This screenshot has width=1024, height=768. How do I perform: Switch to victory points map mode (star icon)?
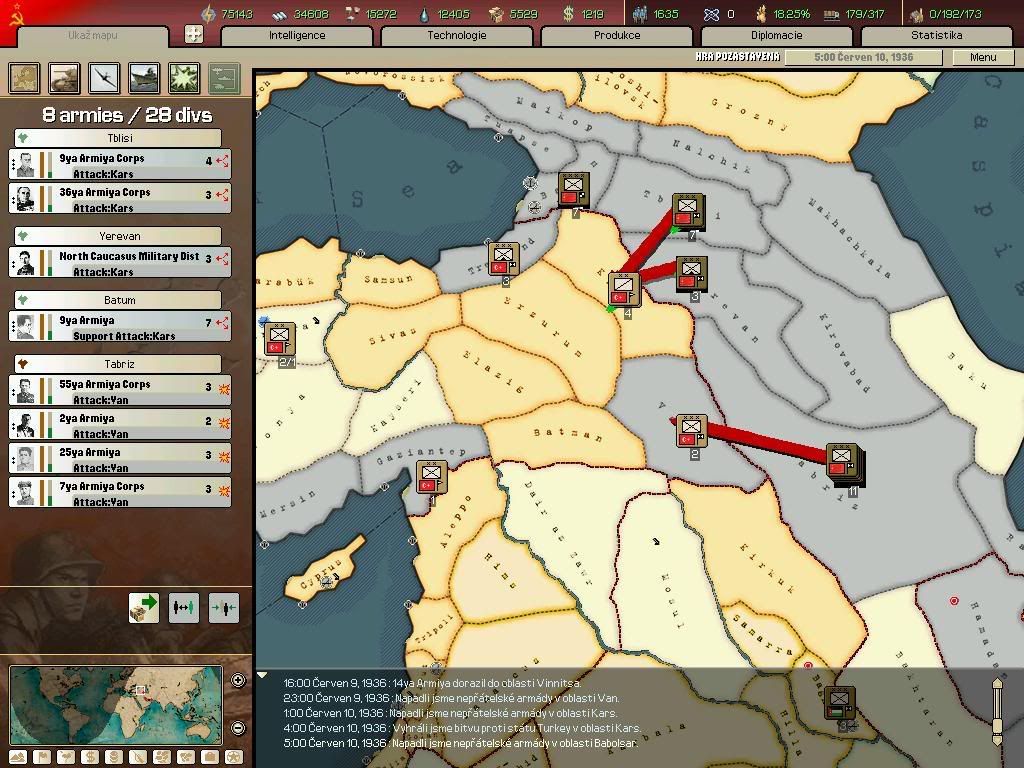(233, 758)
